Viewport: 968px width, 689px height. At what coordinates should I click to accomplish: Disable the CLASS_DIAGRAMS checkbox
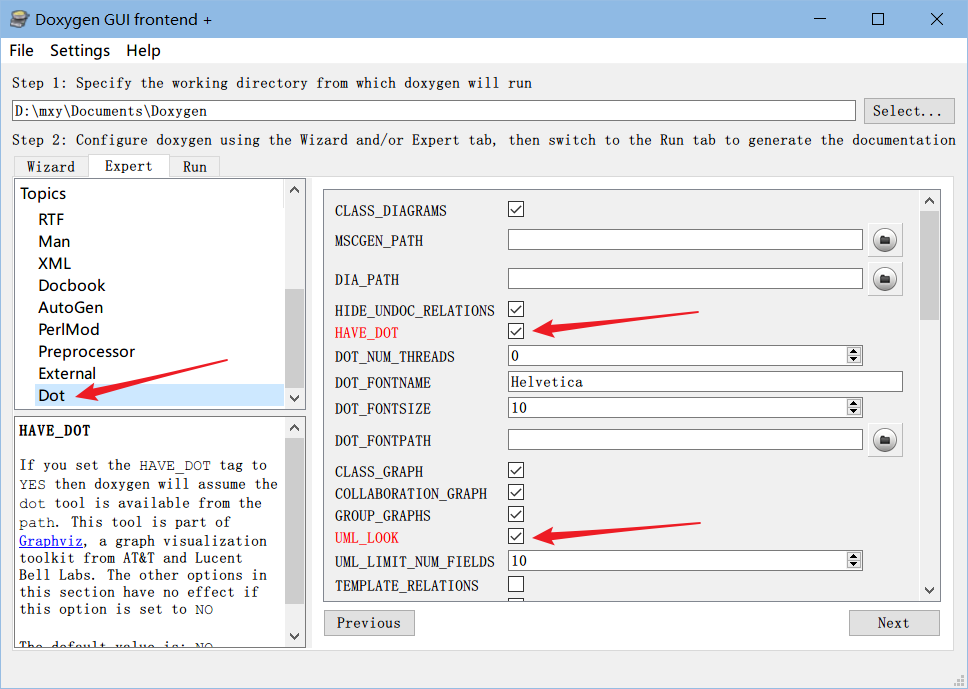coord(516,210)
